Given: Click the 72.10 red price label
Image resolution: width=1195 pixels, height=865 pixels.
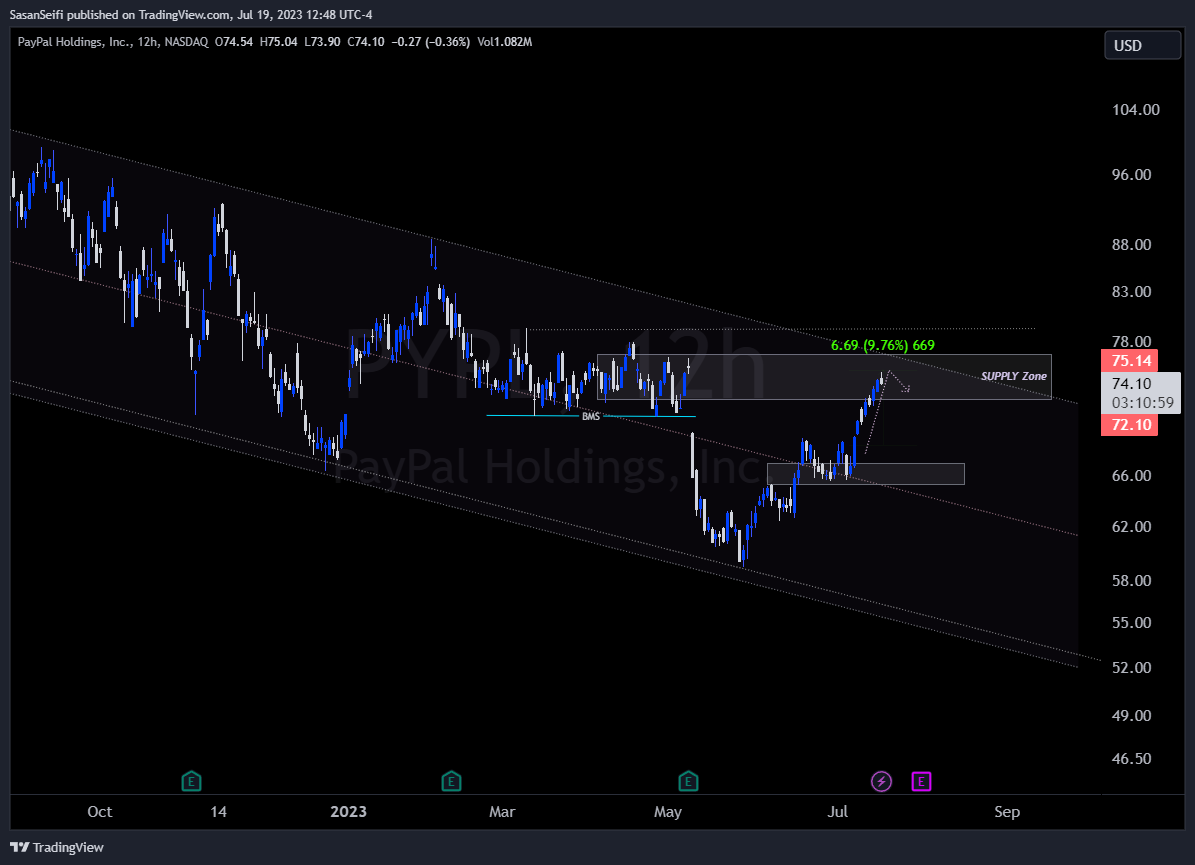Looking at the screenshot, I should click(x=1130, y=424).
